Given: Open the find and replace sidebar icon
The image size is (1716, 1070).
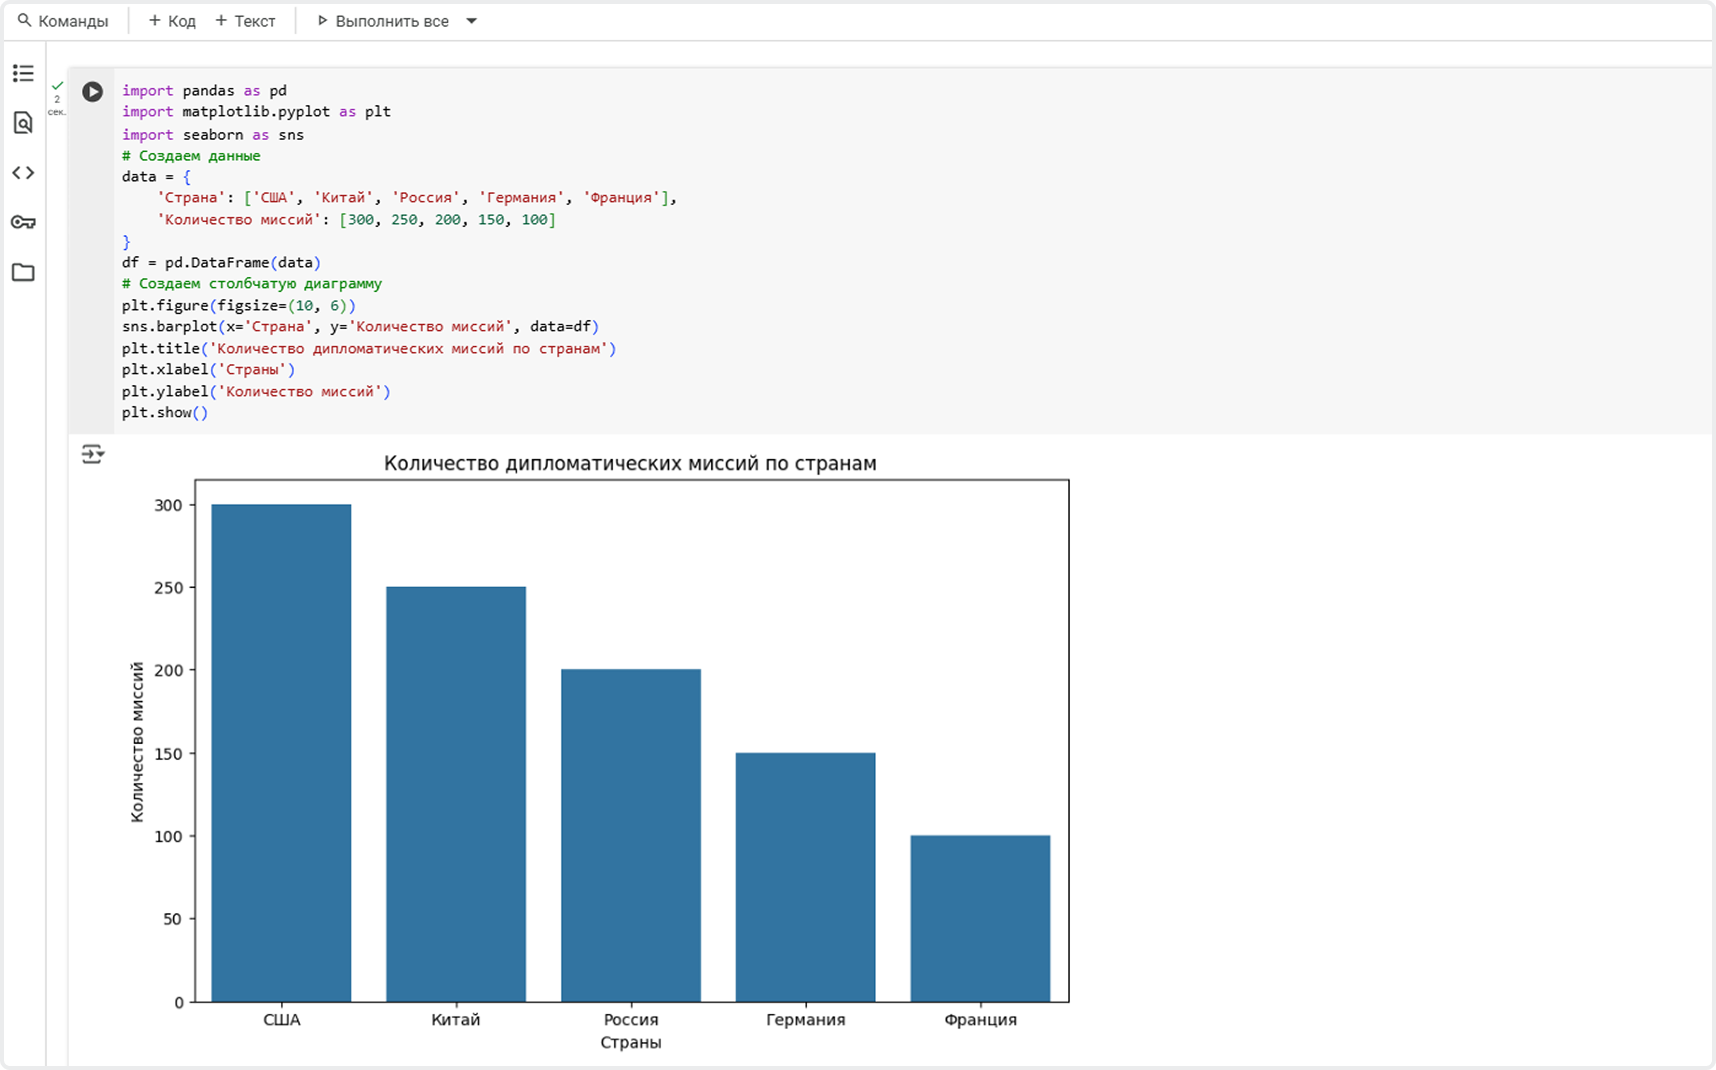Looking at the screenshot, I should 23,123.
